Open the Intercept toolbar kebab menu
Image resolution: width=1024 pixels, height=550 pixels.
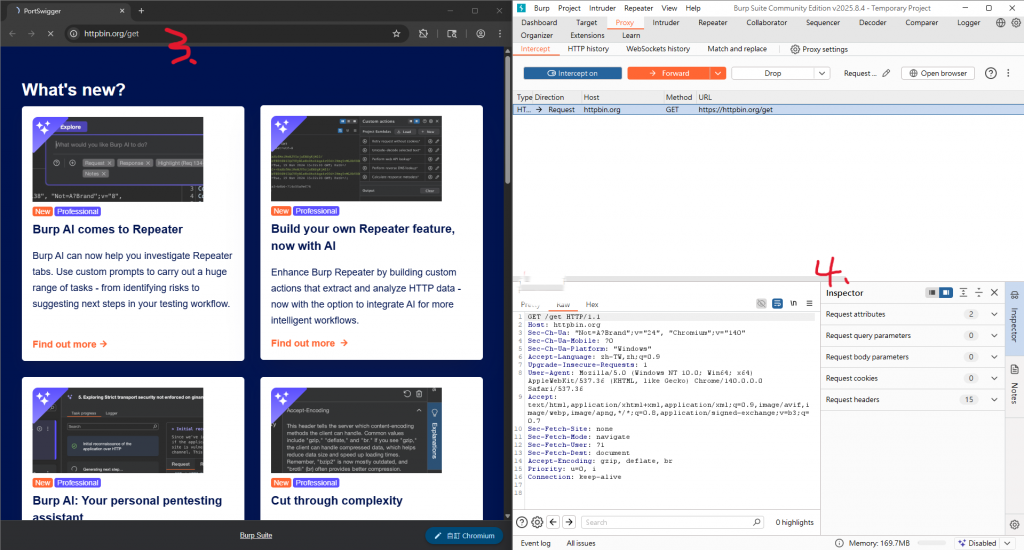[x=1008, y=73]
